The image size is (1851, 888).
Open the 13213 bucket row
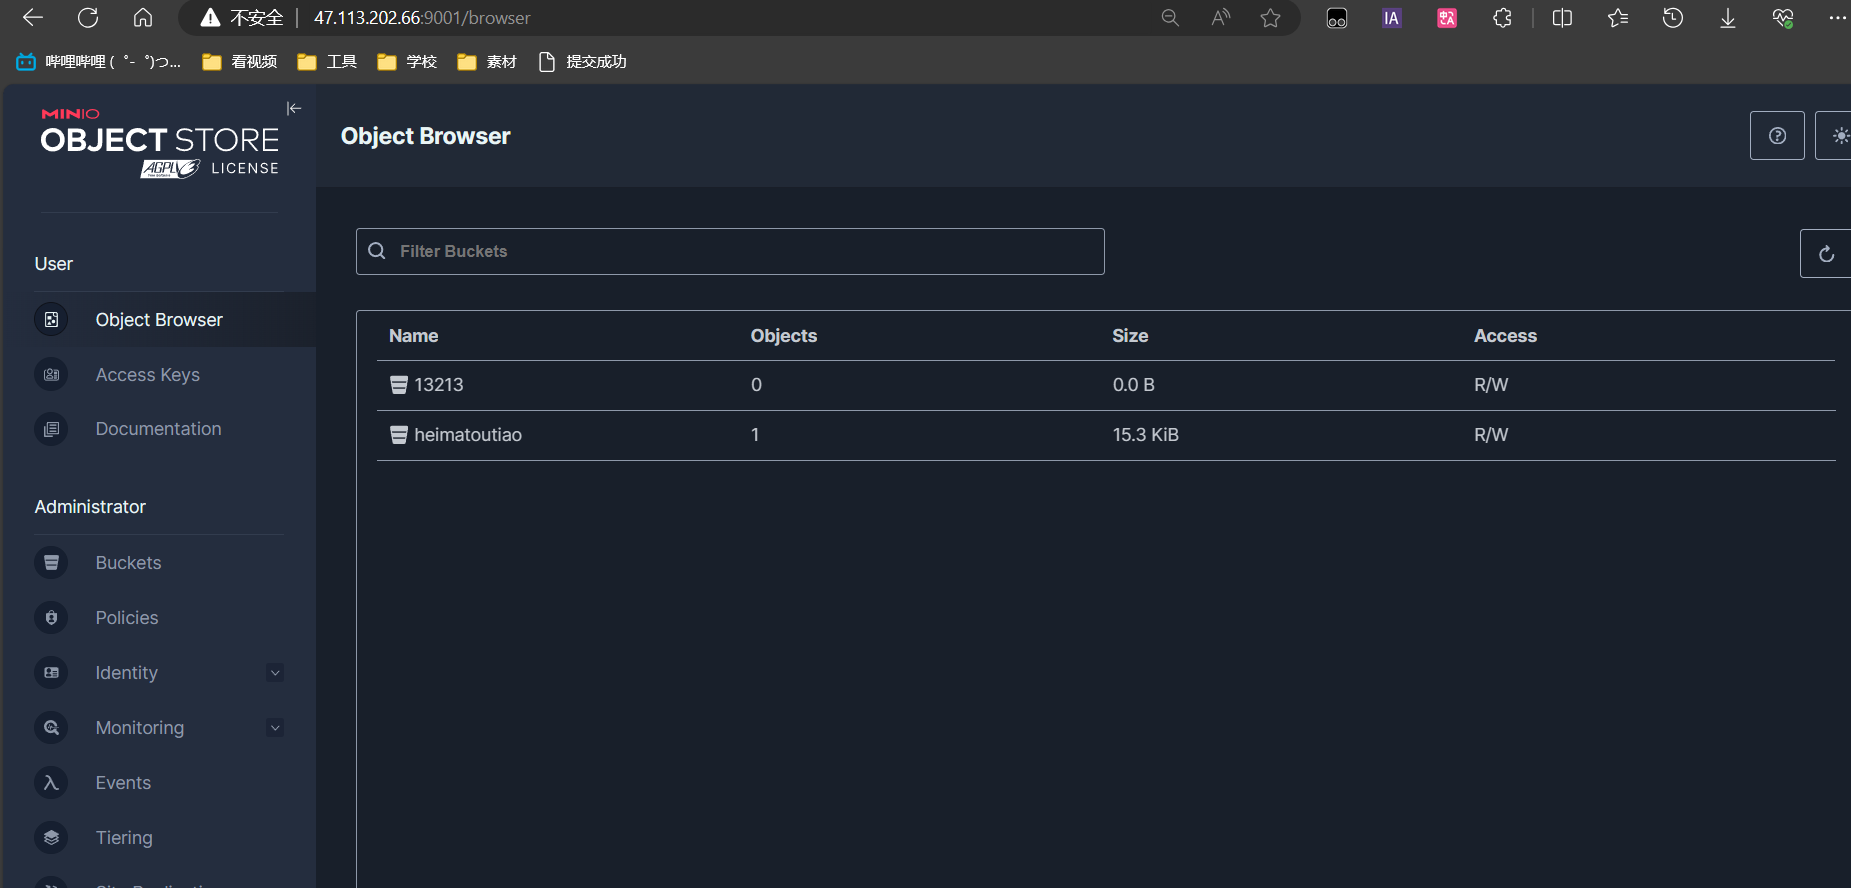coord(438,385)
